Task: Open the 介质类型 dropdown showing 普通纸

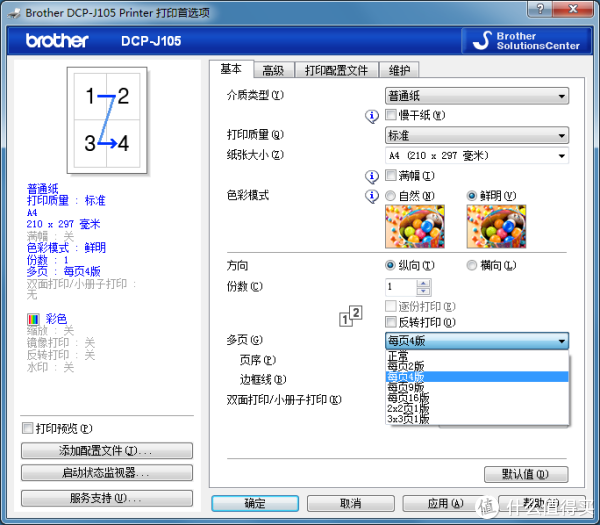Action: click(477, 96)
